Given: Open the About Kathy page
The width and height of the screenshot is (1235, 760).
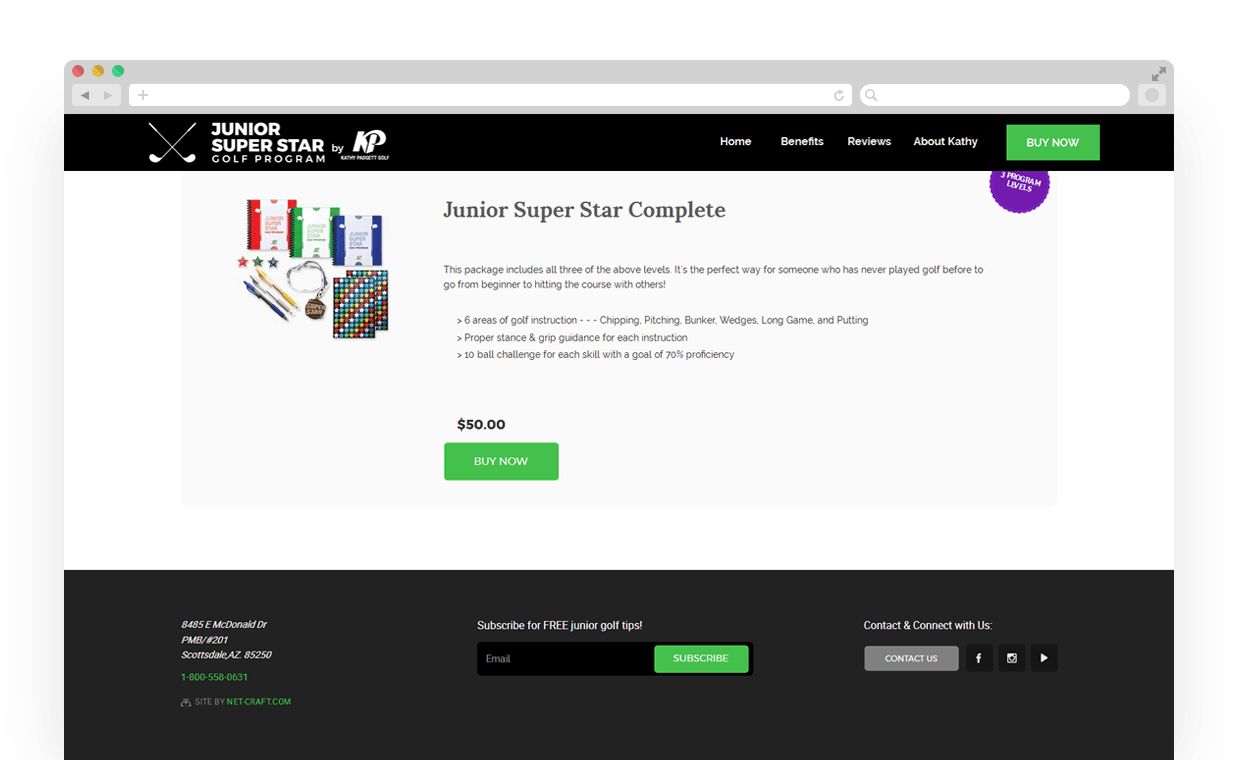Looking at the screenshot, I should (x=945, y=142).
